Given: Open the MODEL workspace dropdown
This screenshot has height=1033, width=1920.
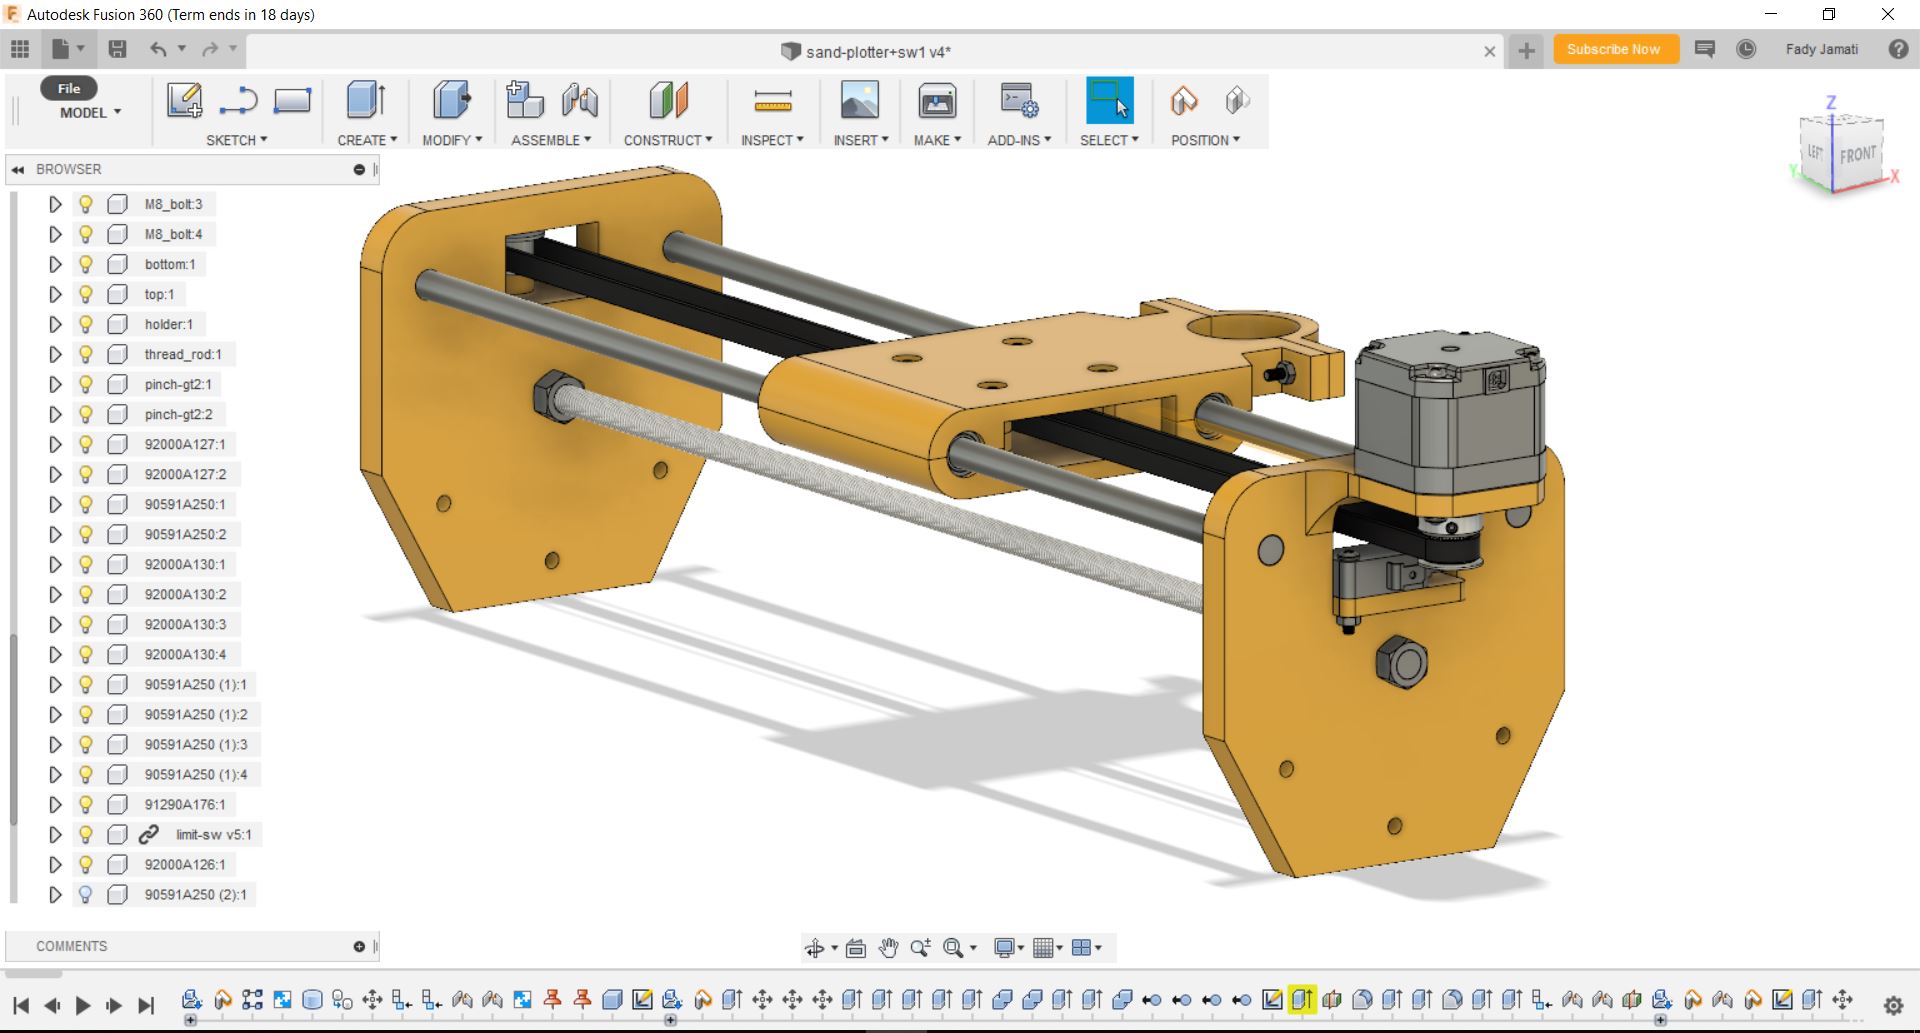Looking at the screenshot, I should click(x=90, y=113).
